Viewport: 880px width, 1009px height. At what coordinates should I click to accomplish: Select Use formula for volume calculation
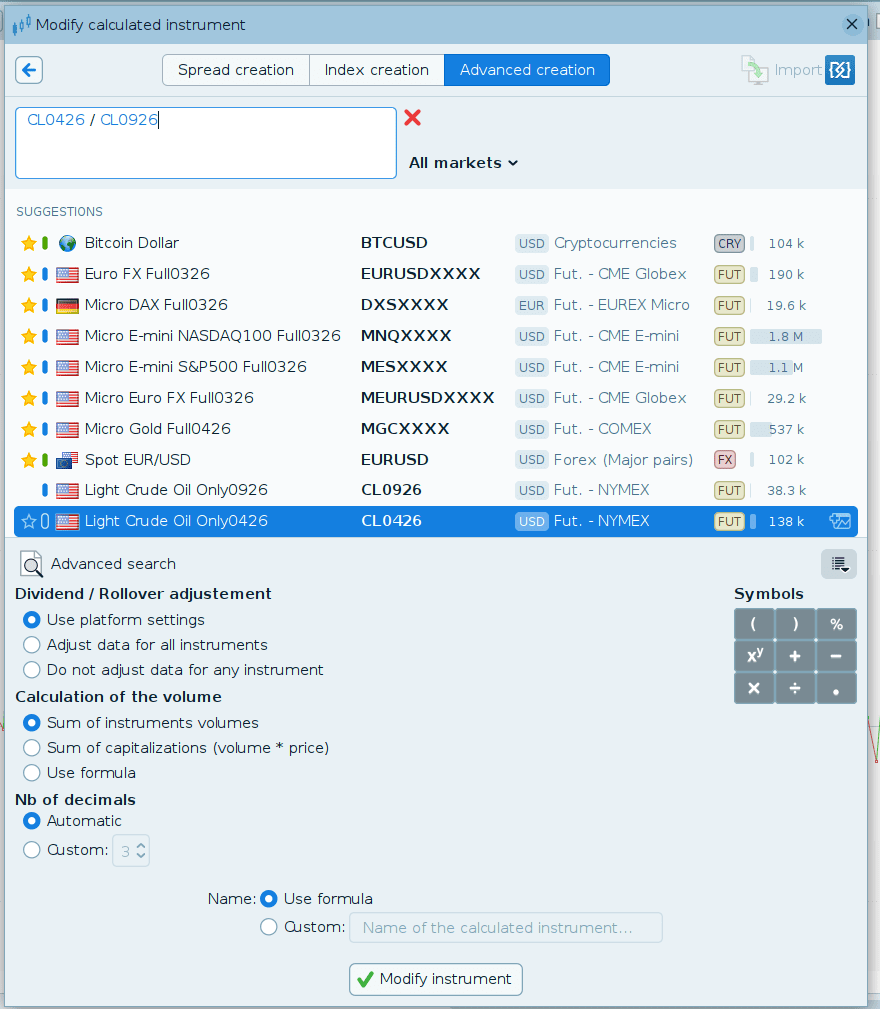(x=32, y=773)
